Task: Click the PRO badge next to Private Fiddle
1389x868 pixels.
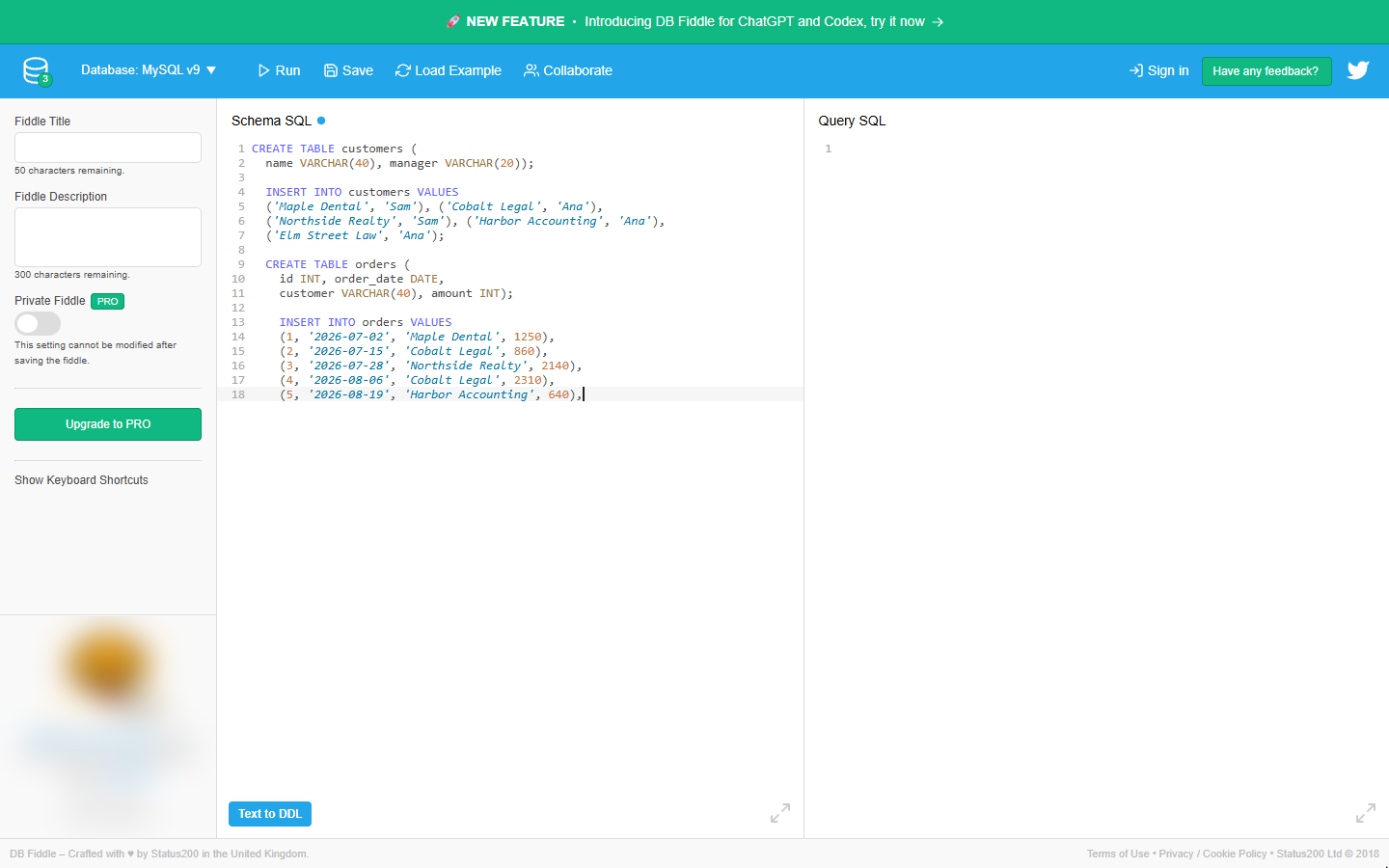Action: pos(107,301)
